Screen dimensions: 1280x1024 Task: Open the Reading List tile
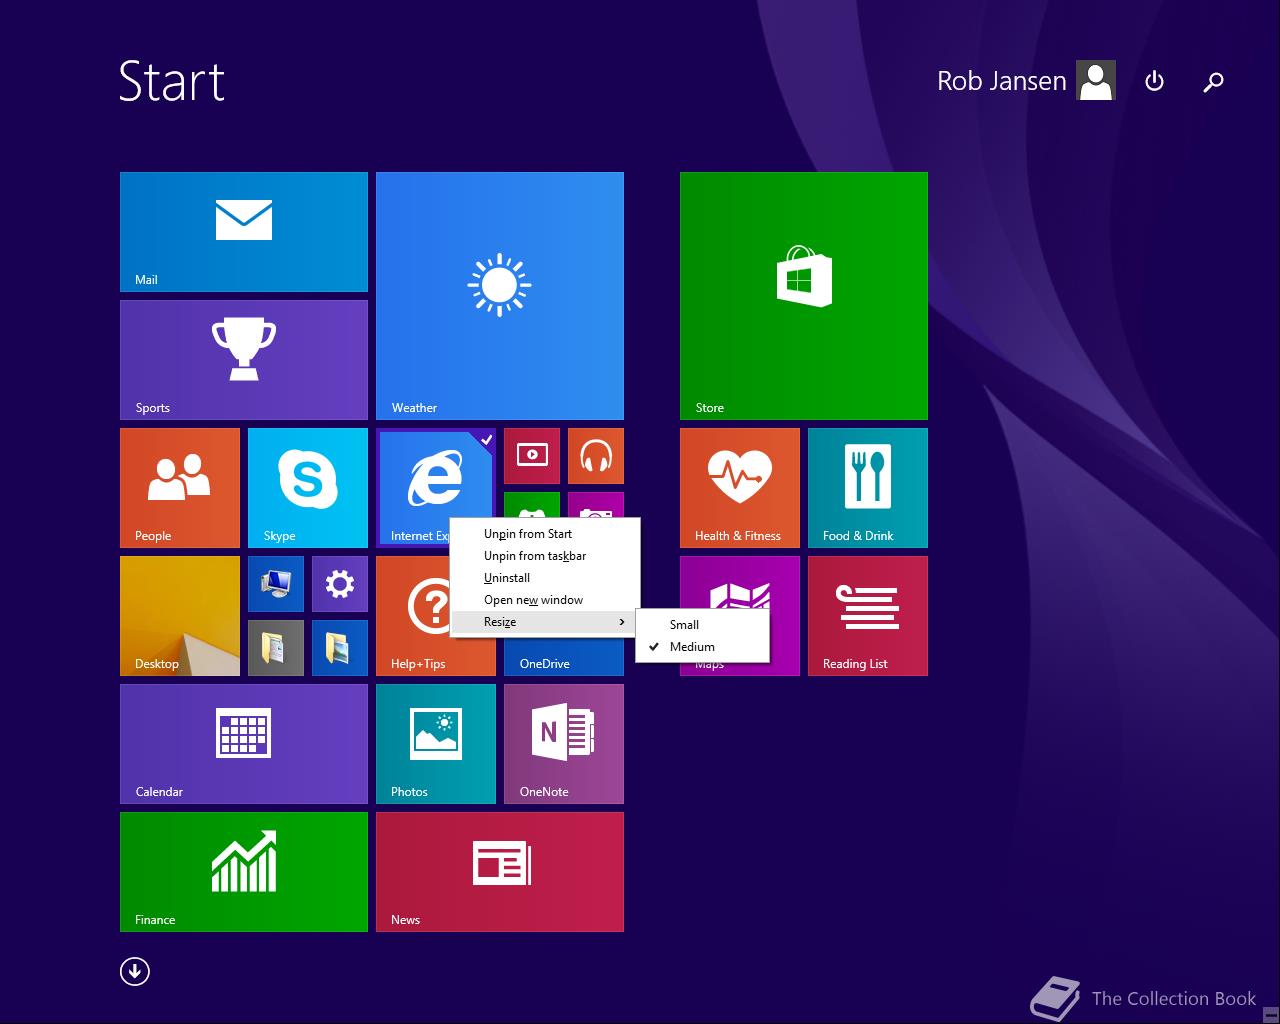[868, 616]
